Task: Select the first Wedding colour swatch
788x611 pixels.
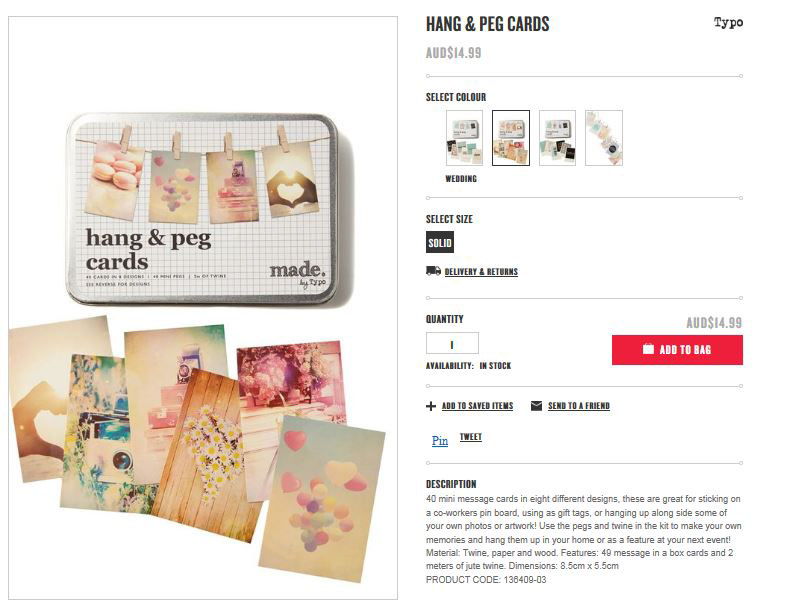Action: pyautogui.click(x=464, y=138)
